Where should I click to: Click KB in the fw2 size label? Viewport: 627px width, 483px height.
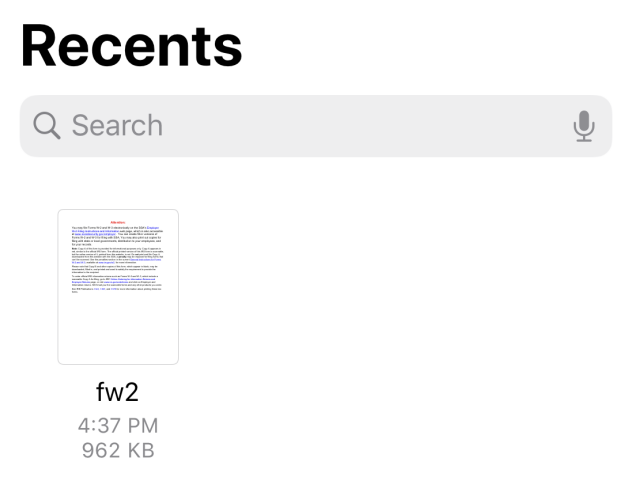[141, 450]
